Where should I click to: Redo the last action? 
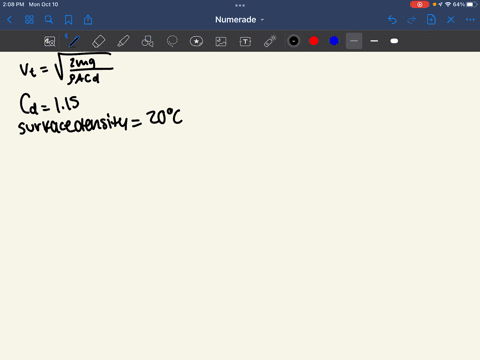[412, 20]
